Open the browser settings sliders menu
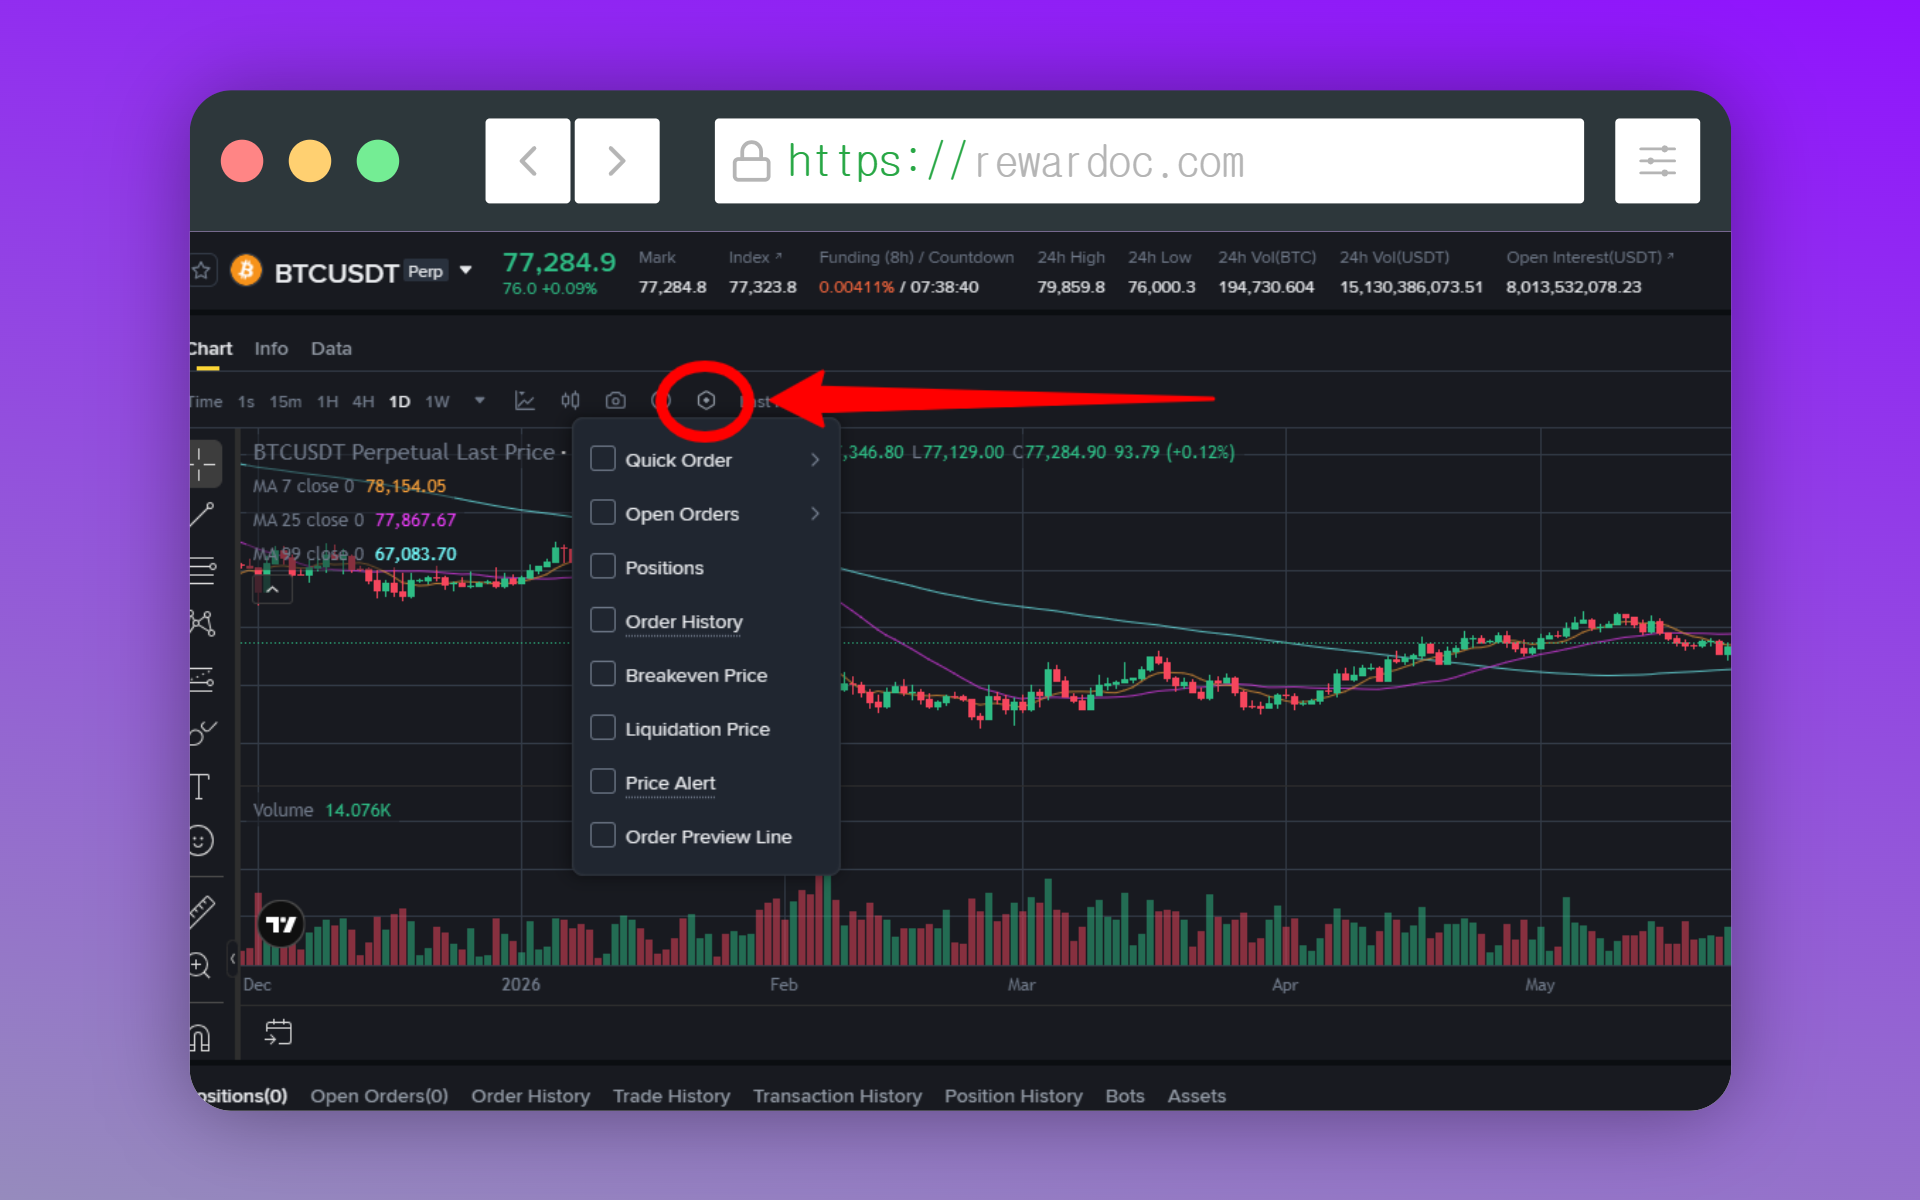1920x1200 pixels. point(1657,161)
